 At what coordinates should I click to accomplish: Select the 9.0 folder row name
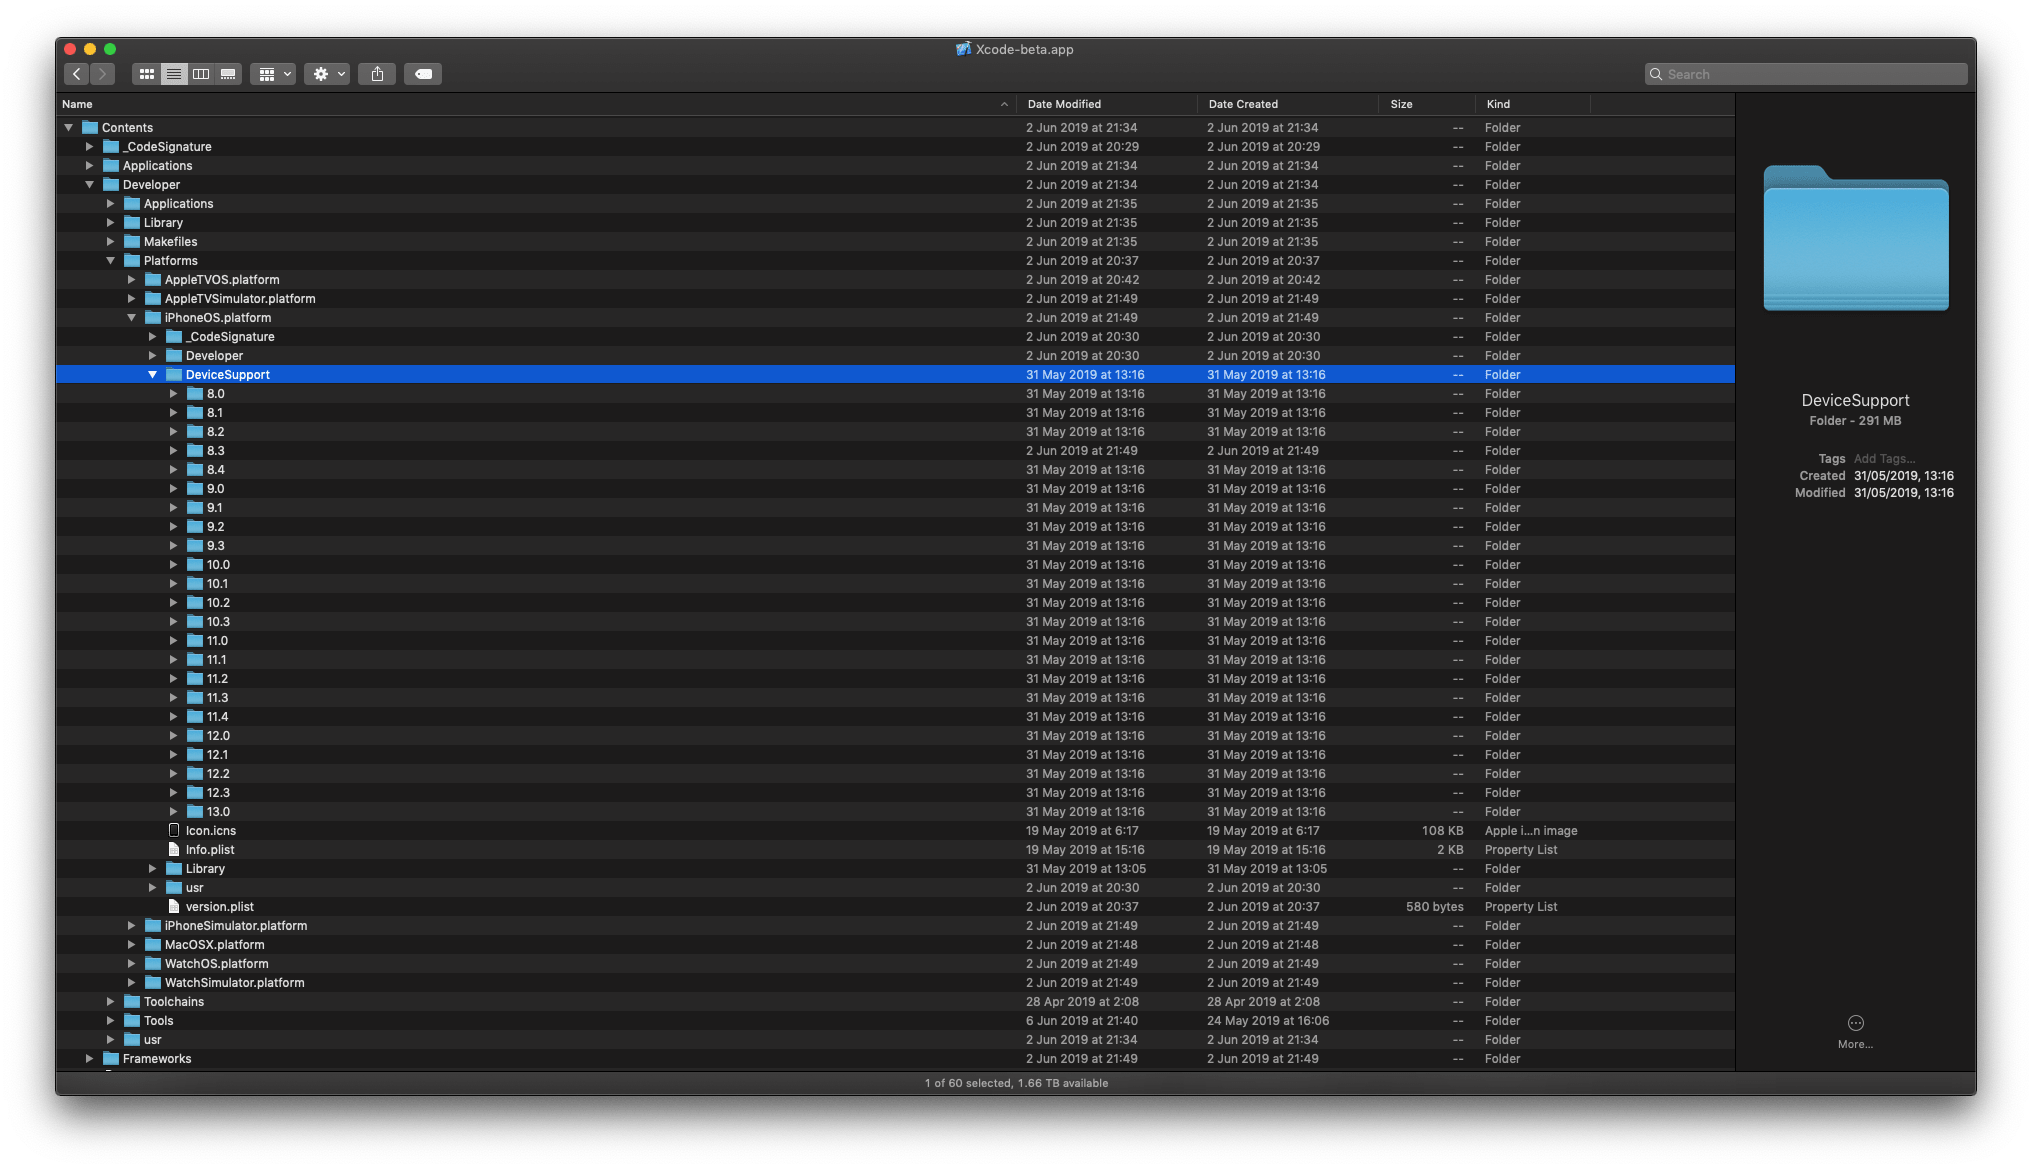(x=215, y=489)
